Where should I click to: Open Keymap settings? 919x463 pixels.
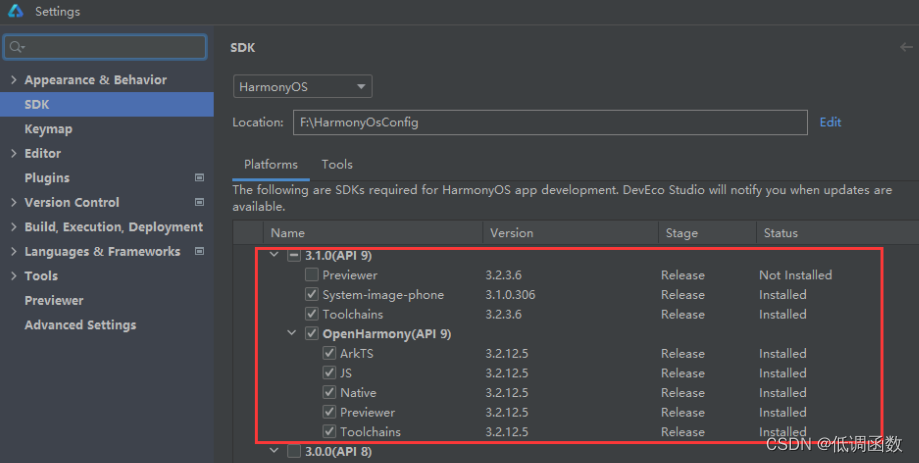coord(48,129)
